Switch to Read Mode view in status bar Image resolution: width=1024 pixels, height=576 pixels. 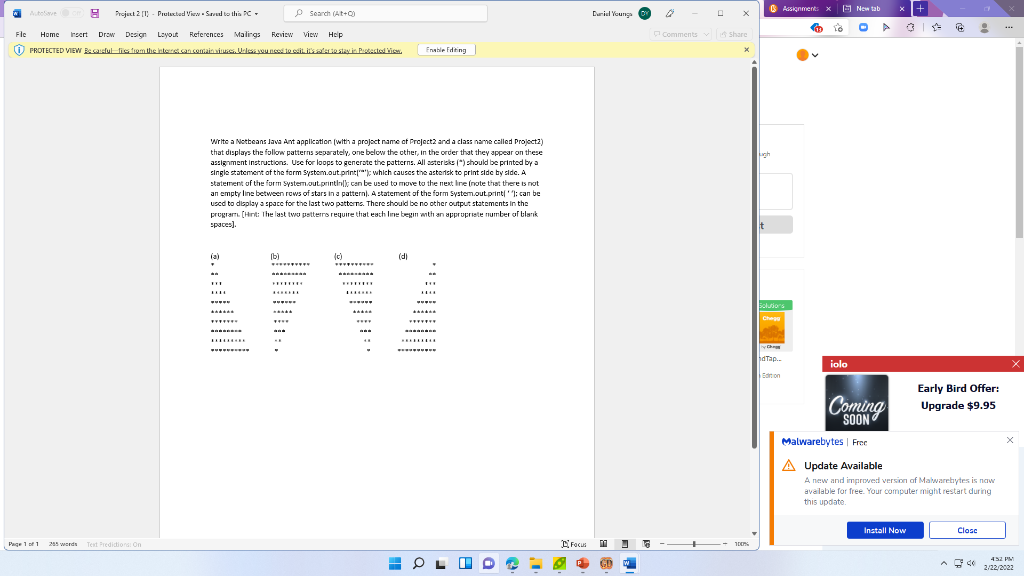coord(603,543)
